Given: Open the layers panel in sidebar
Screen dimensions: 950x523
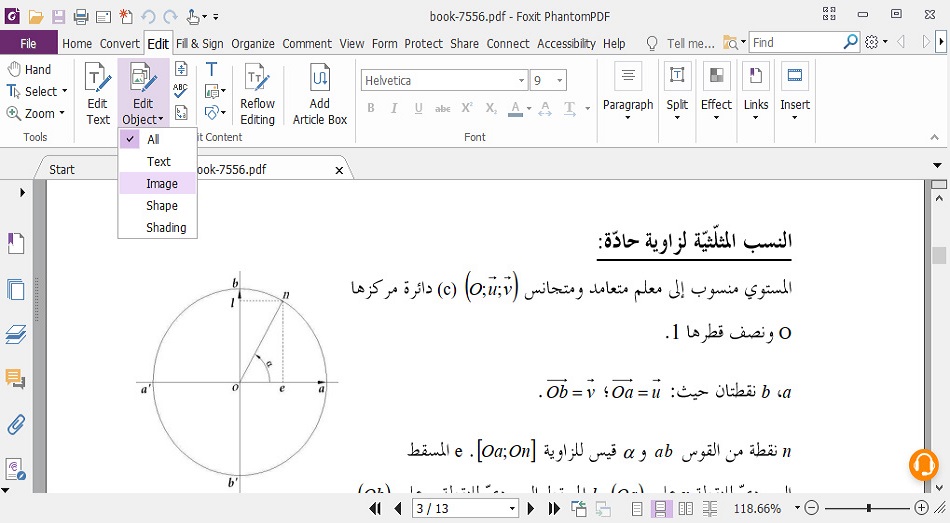Looking at the screenshot, I should (x=15, y=334).
